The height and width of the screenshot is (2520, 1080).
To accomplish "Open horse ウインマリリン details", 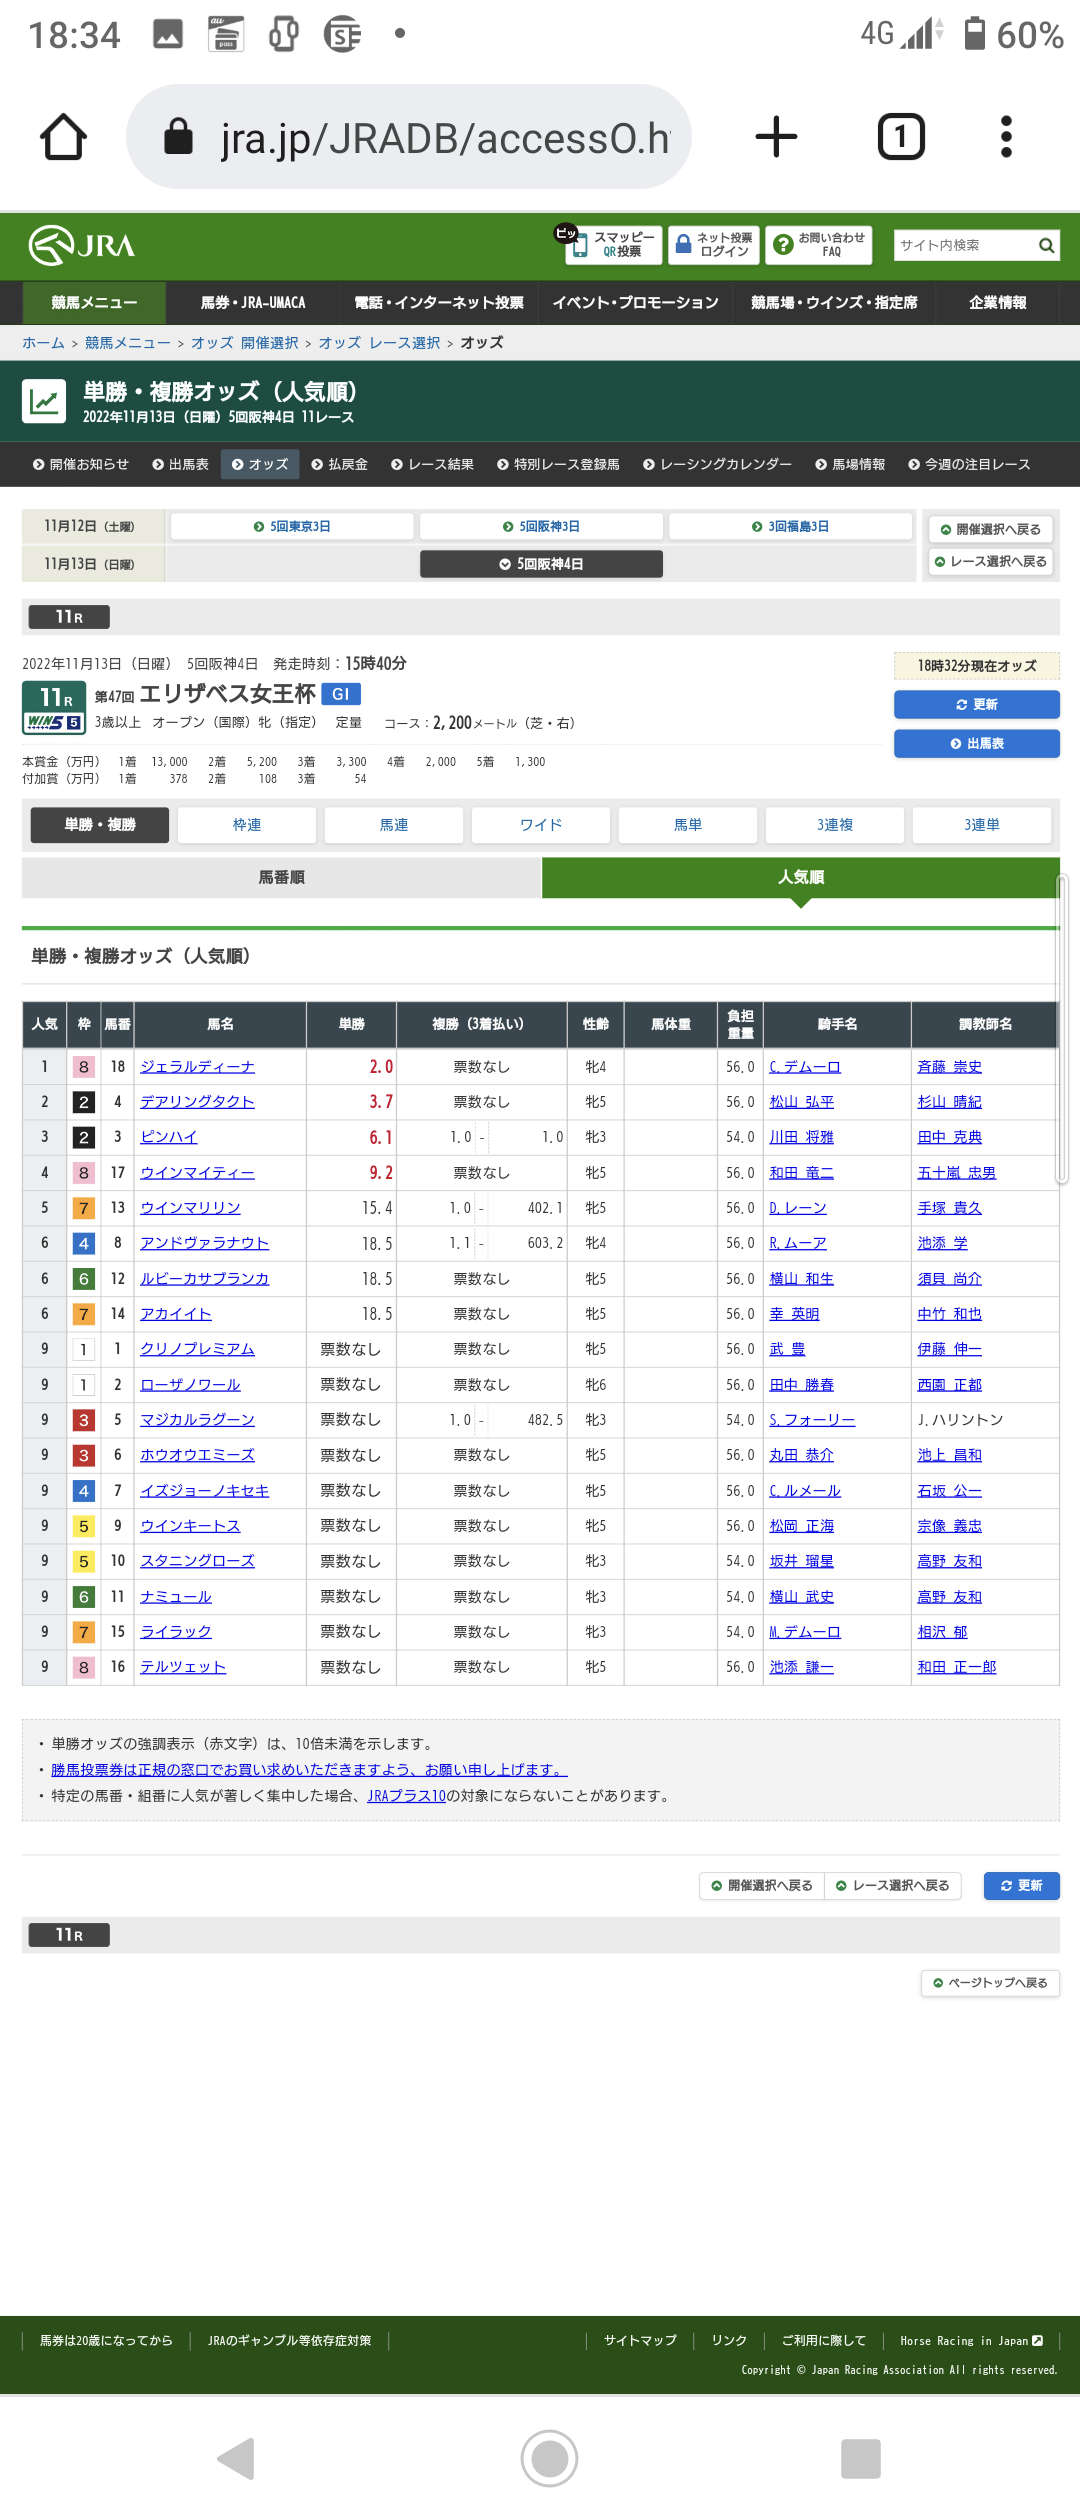I will tap(190, 1208).
